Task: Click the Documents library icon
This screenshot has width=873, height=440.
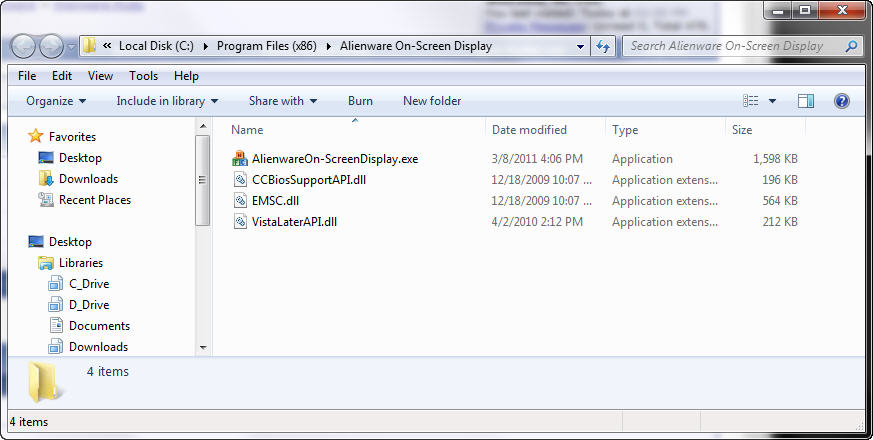Action: (x=56, y=325)
